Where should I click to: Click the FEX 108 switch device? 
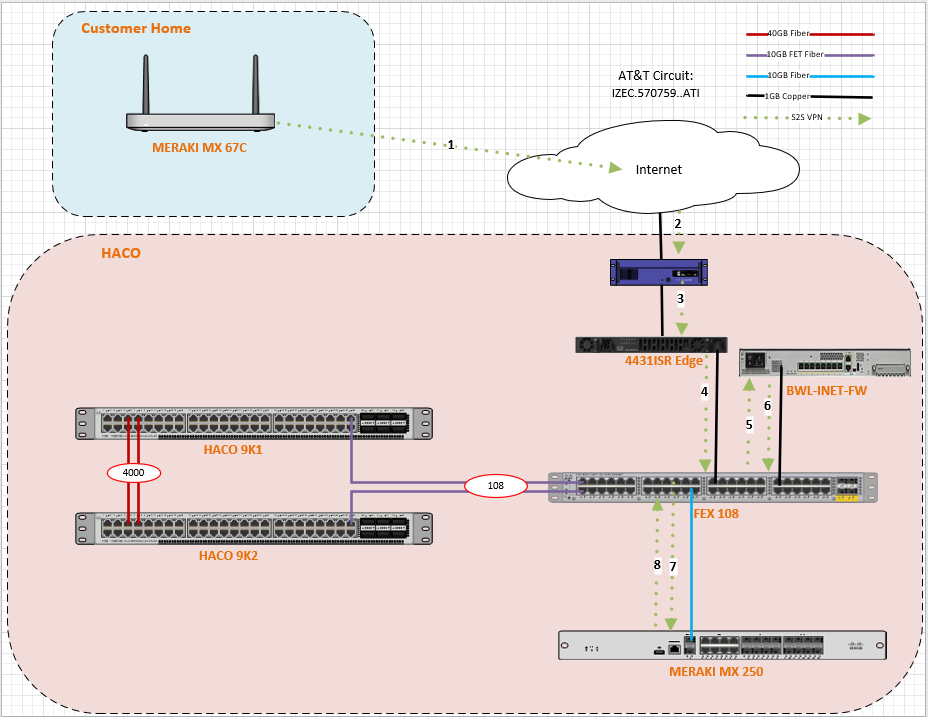[711, 487]
